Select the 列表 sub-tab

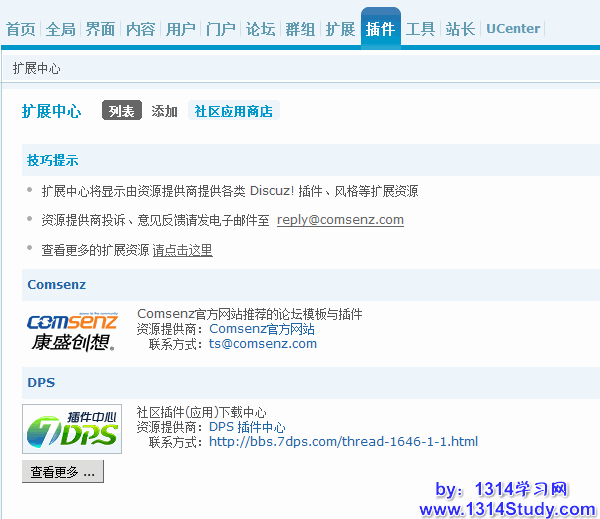[x=122, y=111]
